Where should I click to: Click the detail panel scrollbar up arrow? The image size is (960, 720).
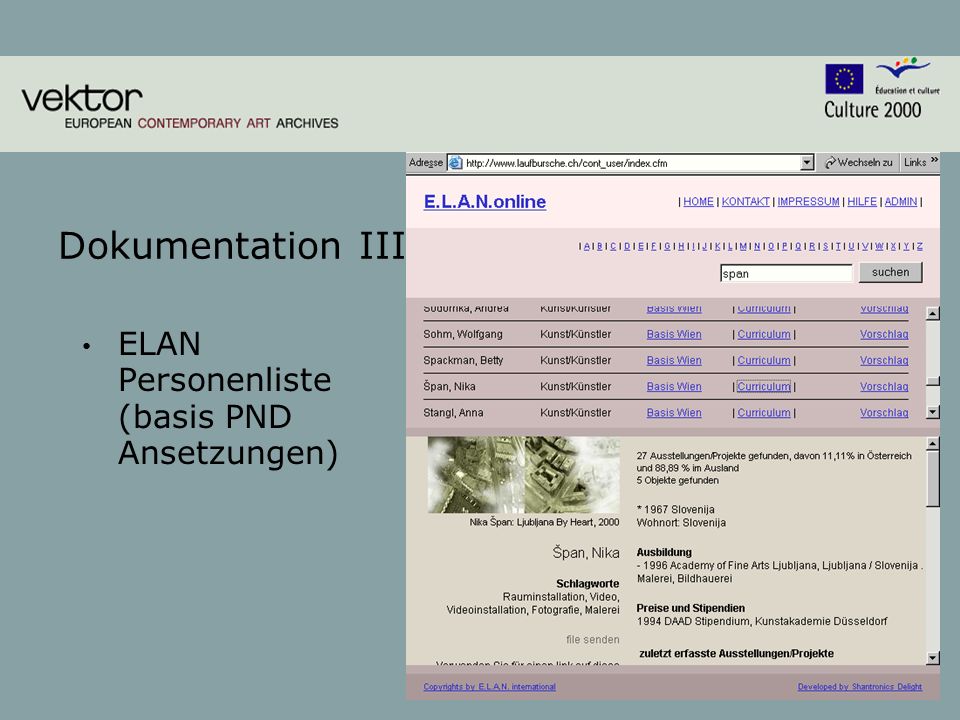pos(932,443)
